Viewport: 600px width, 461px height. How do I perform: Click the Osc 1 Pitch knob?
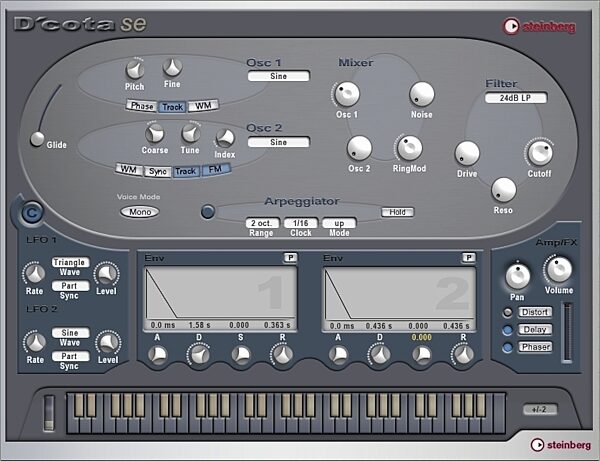pos(135,70)
